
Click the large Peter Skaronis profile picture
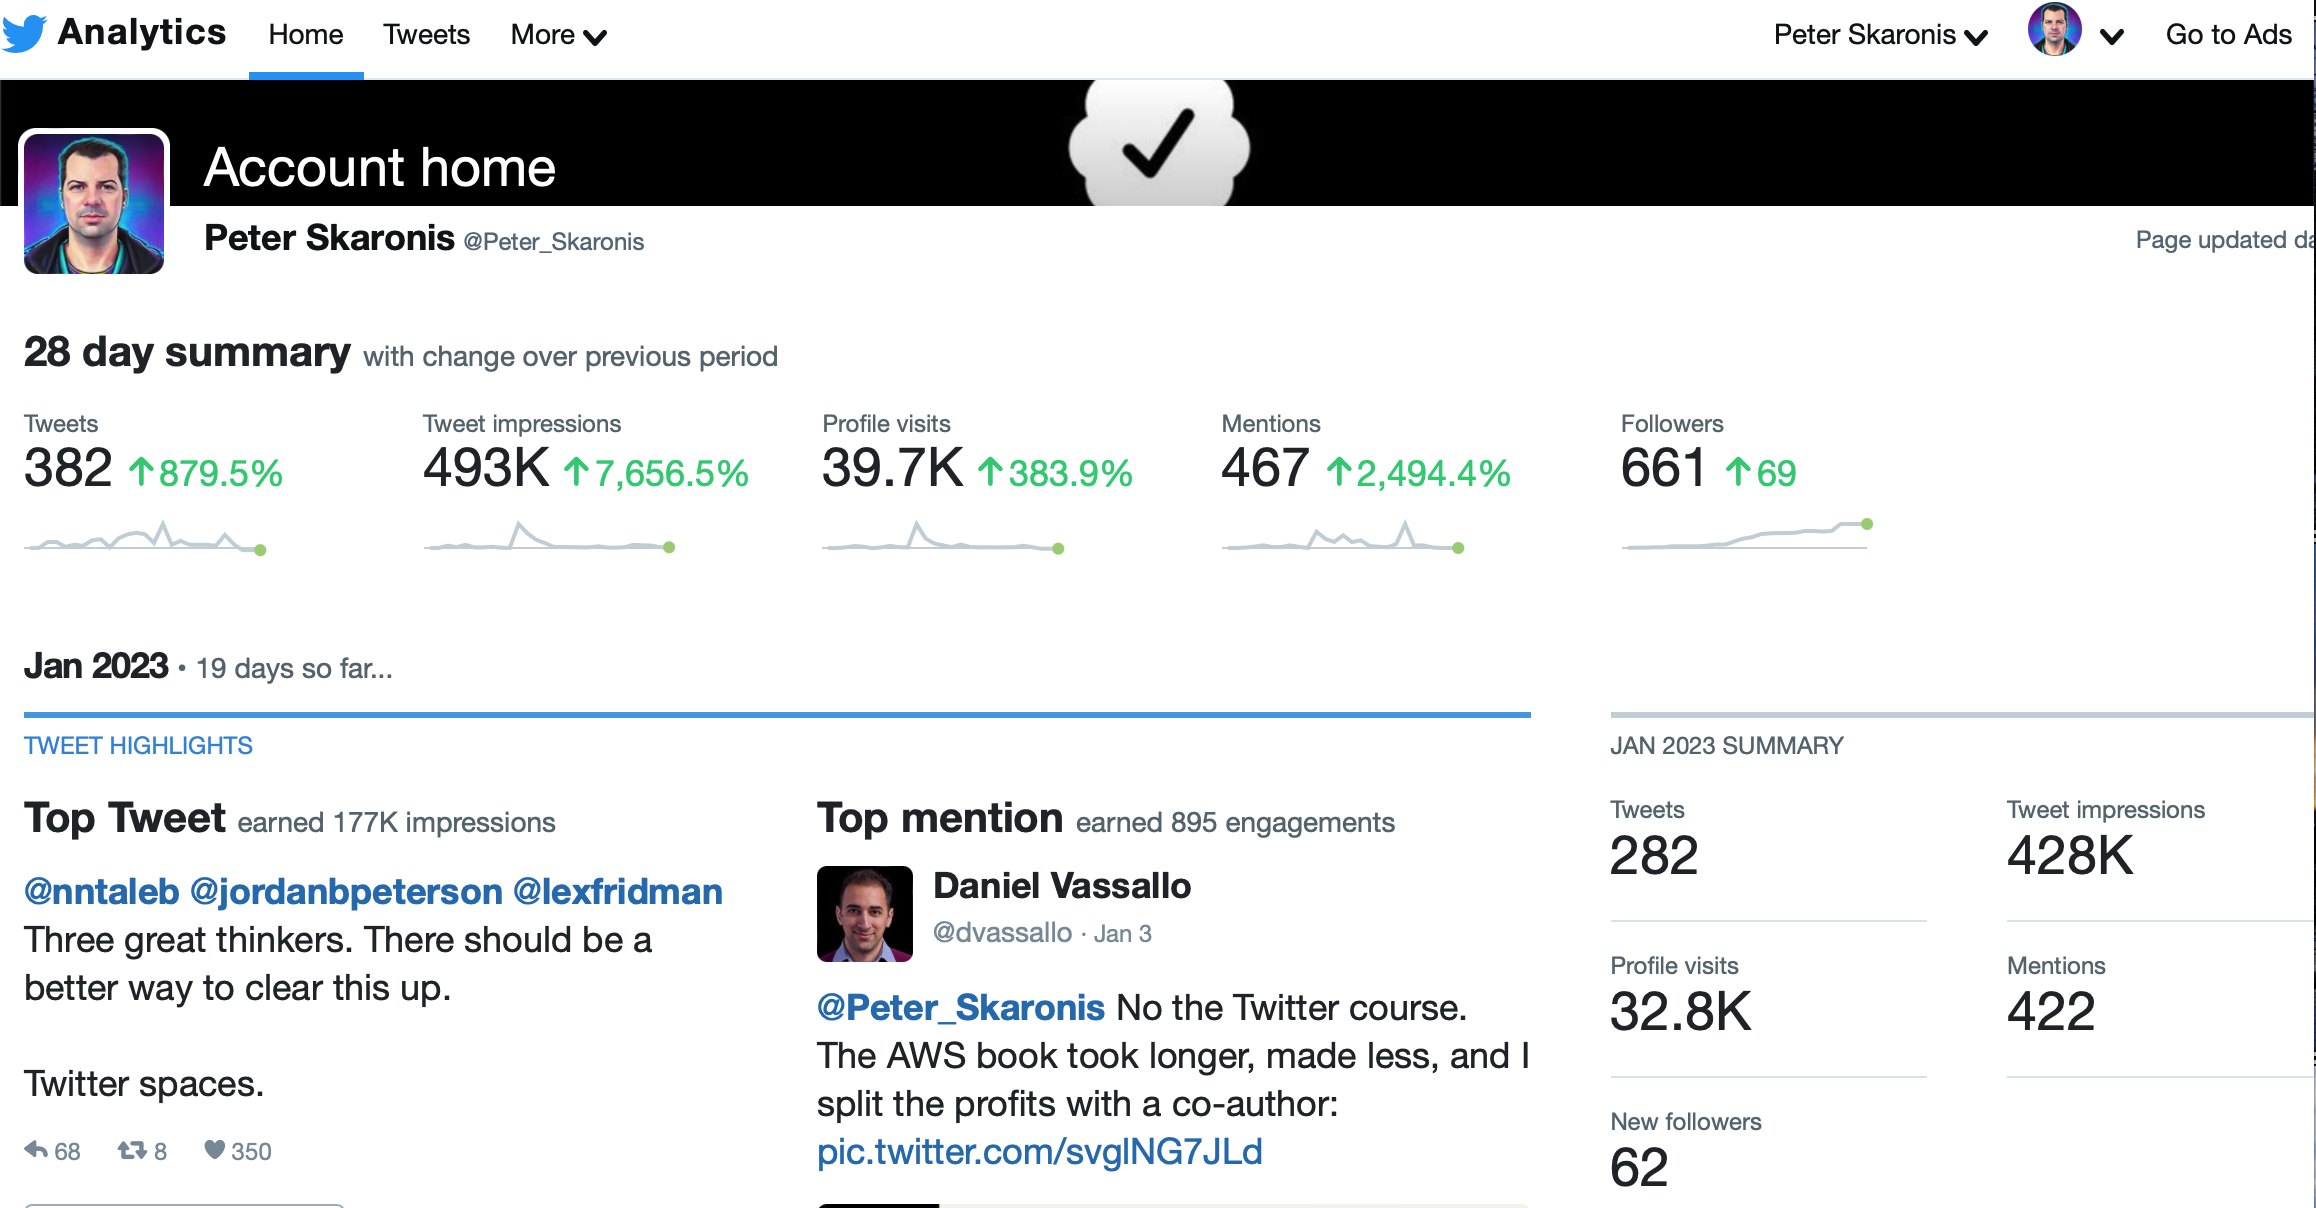pos(94,202)
